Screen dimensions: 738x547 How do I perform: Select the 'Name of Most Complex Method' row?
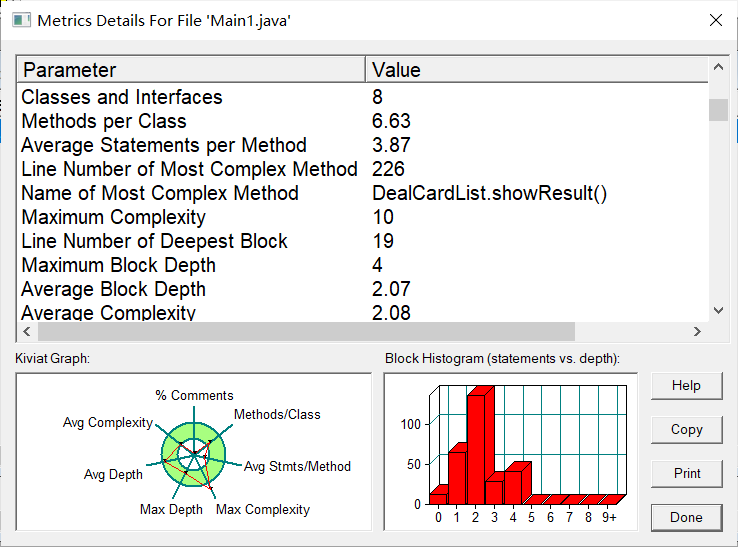pyautogui.click(x=363, y=193)
